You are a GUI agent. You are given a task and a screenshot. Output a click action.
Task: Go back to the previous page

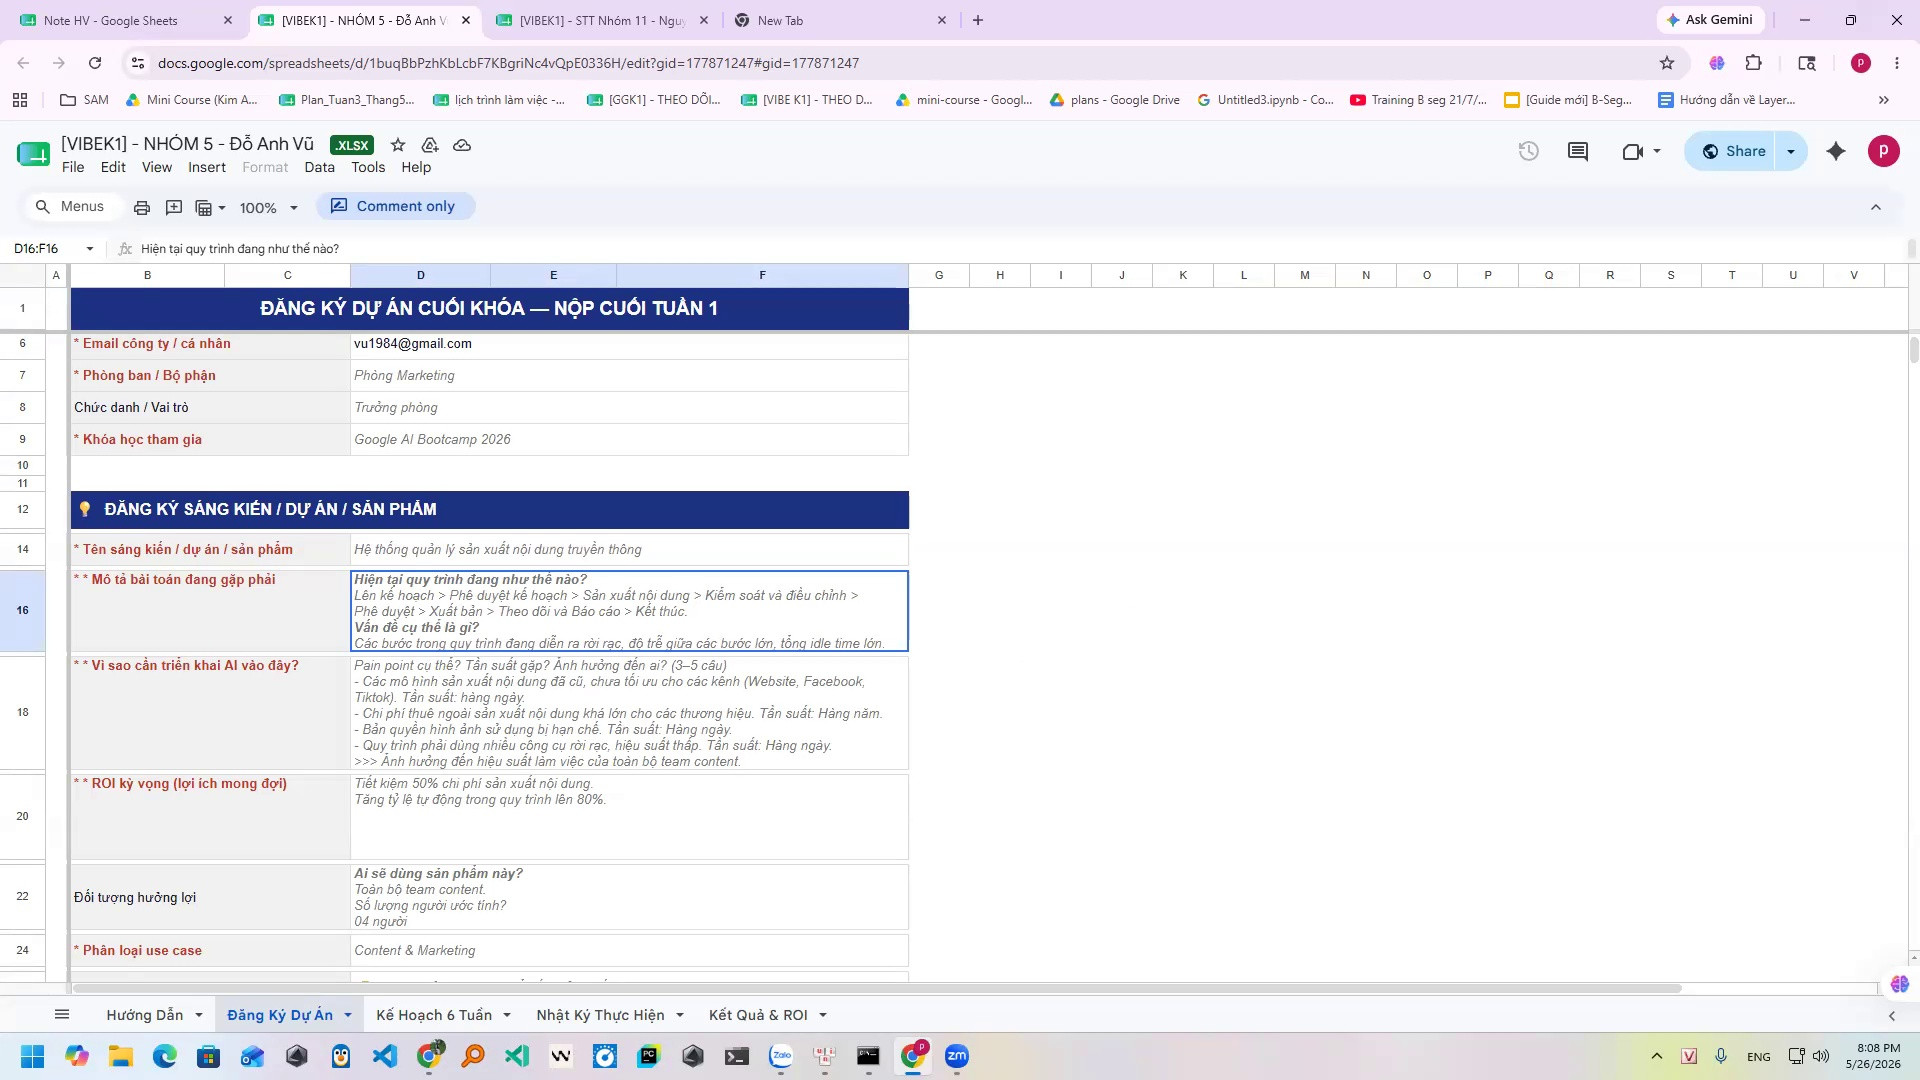[x=23, y=63]
